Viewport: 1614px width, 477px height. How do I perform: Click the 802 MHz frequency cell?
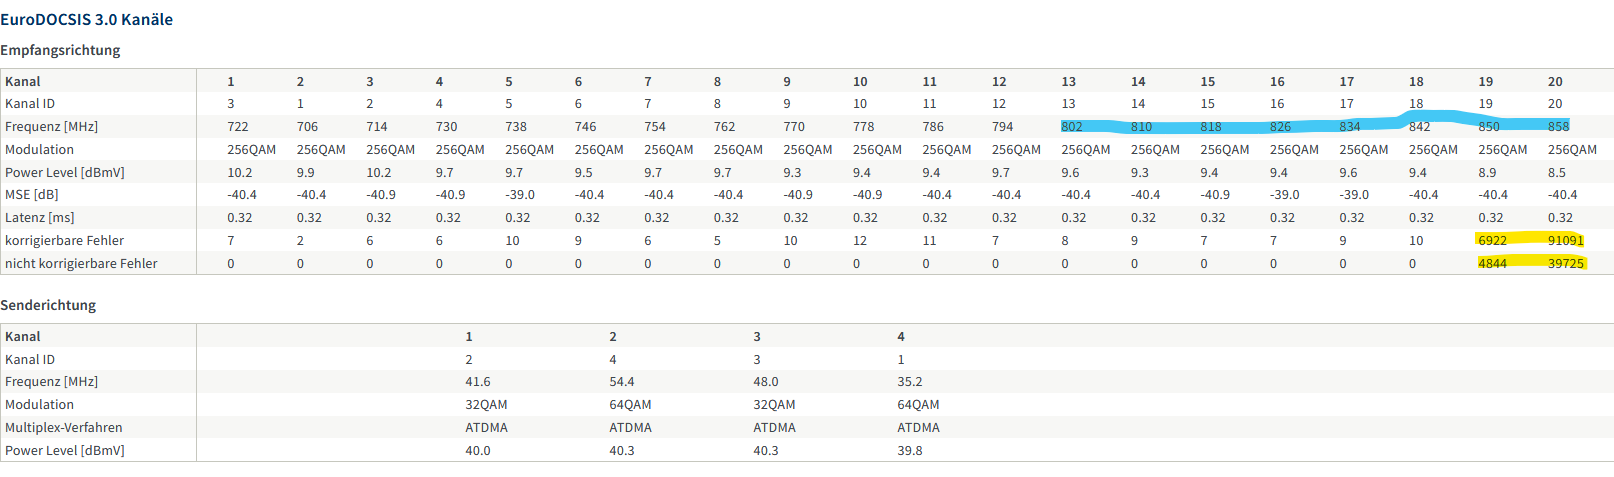pos(1071,126)
